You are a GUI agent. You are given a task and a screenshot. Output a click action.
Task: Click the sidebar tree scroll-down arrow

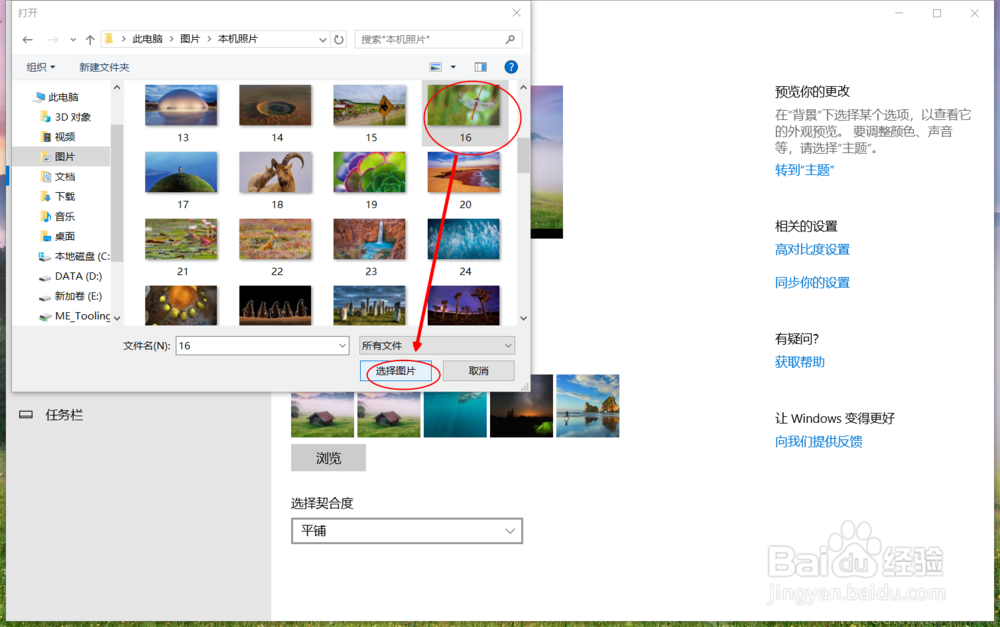coord(117,318)
